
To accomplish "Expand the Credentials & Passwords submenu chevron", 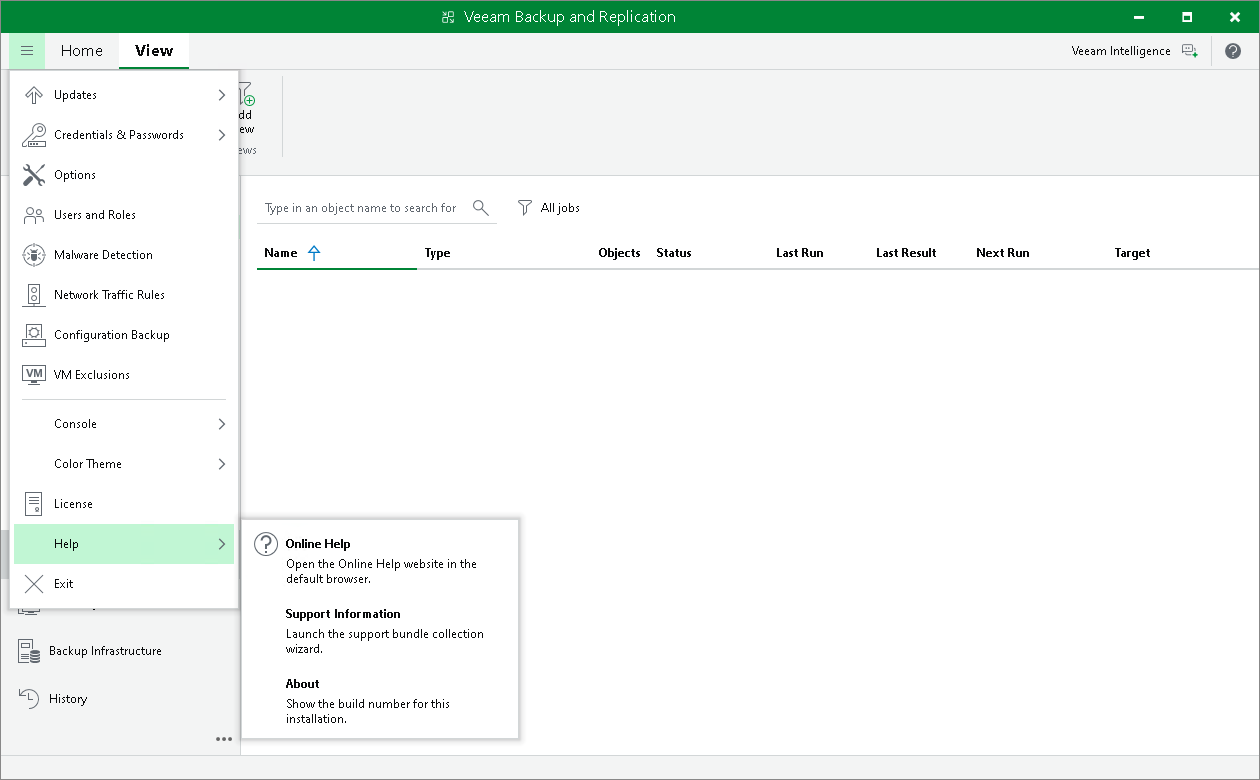I will coord(221,135).
